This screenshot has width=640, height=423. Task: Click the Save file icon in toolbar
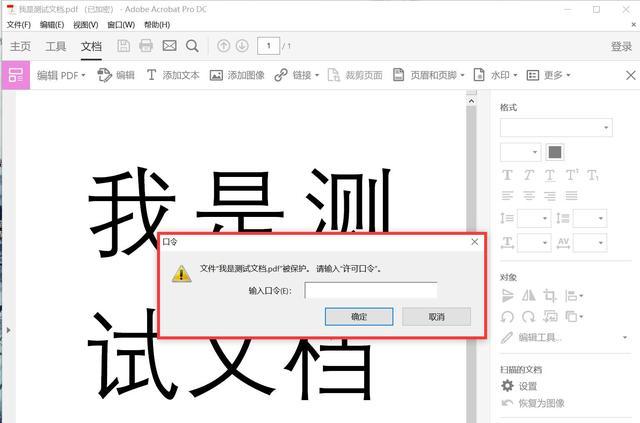(124, 46)
